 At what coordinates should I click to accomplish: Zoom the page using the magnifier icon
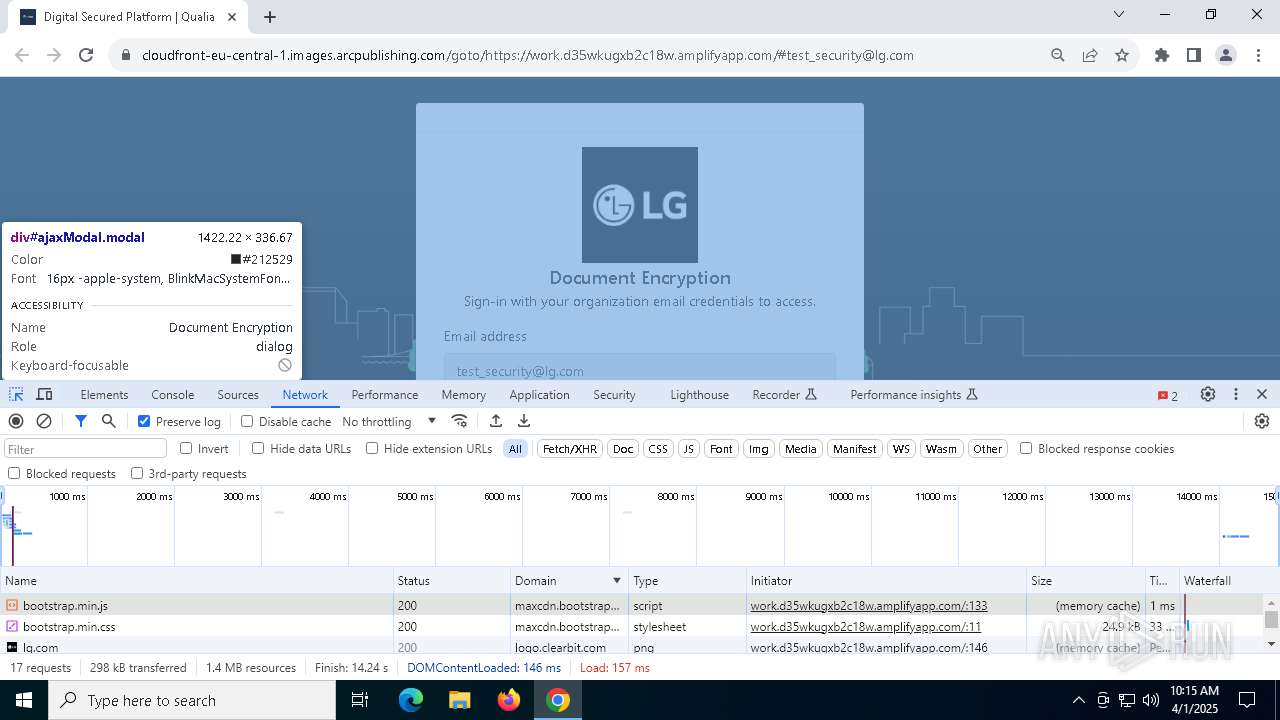point(1058,55)
